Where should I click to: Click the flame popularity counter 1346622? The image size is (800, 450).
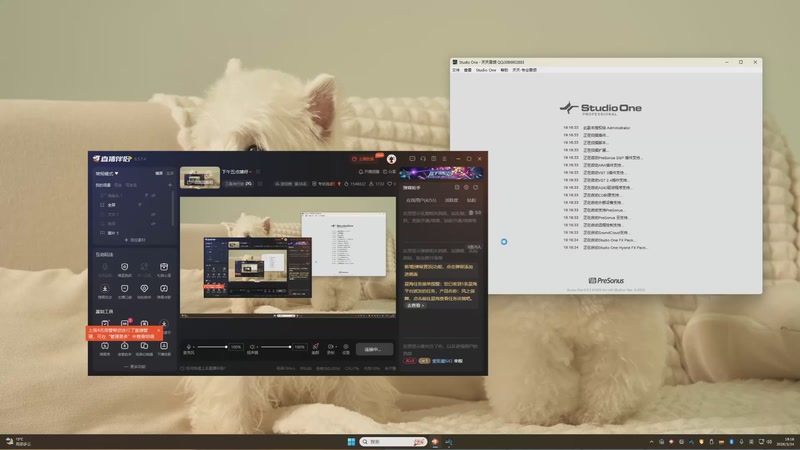355,184
